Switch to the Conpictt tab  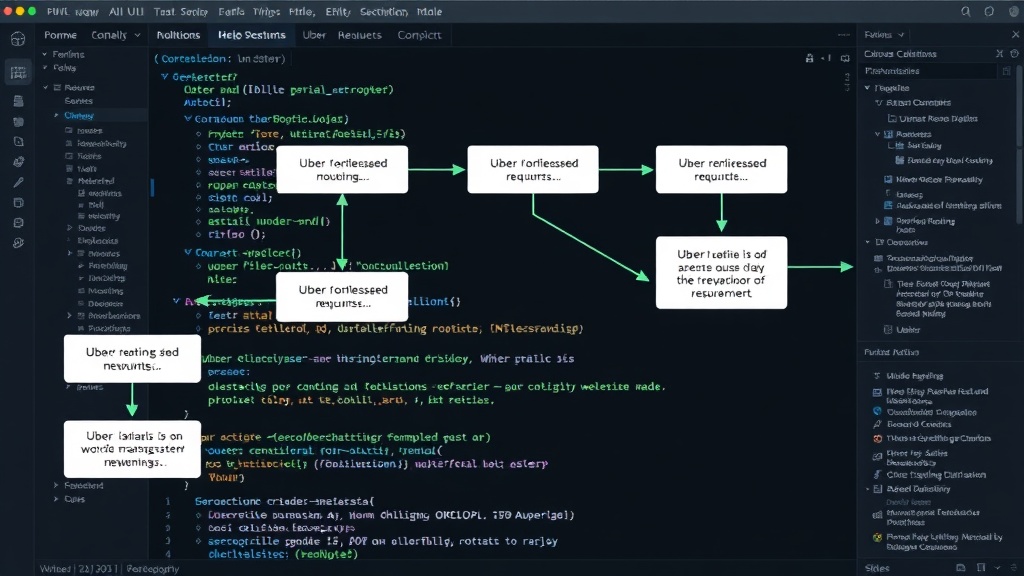click(419, 35)
